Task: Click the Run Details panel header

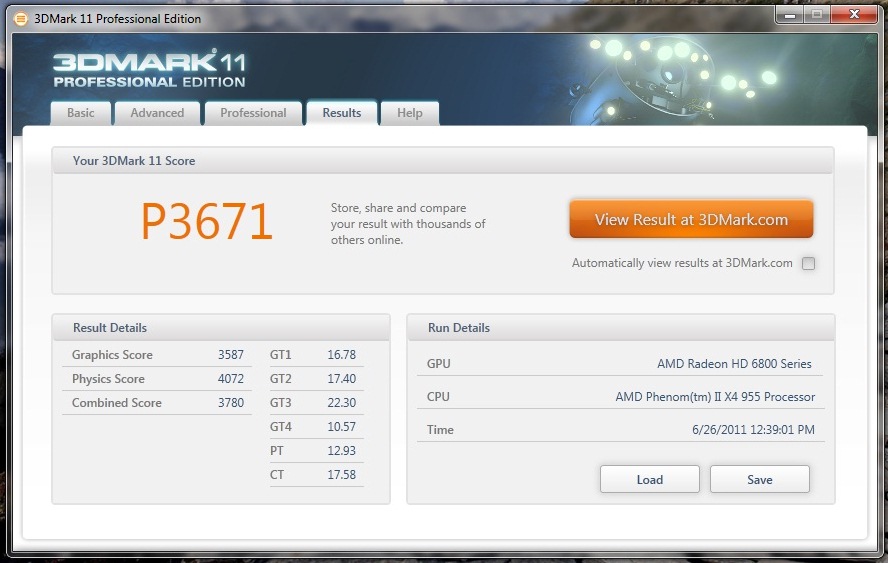Action: tap(621, 327)
